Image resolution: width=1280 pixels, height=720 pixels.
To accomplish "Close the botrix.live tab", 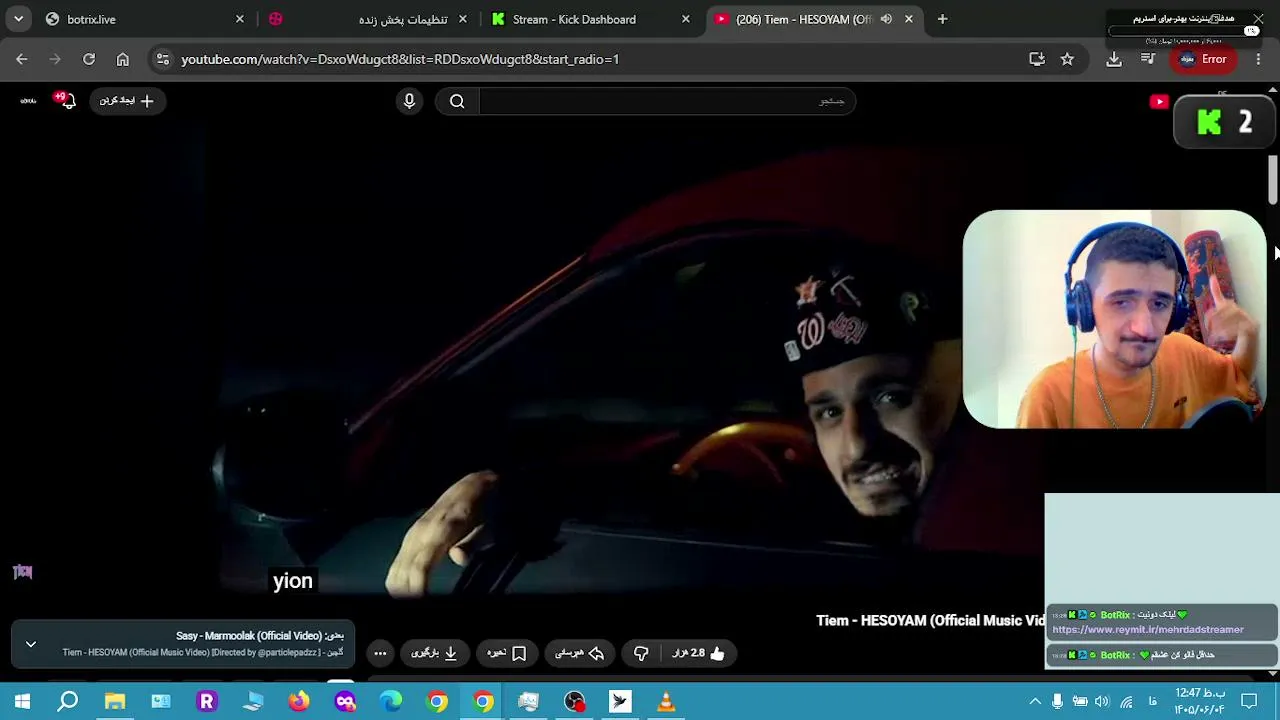I will (240, 19).
